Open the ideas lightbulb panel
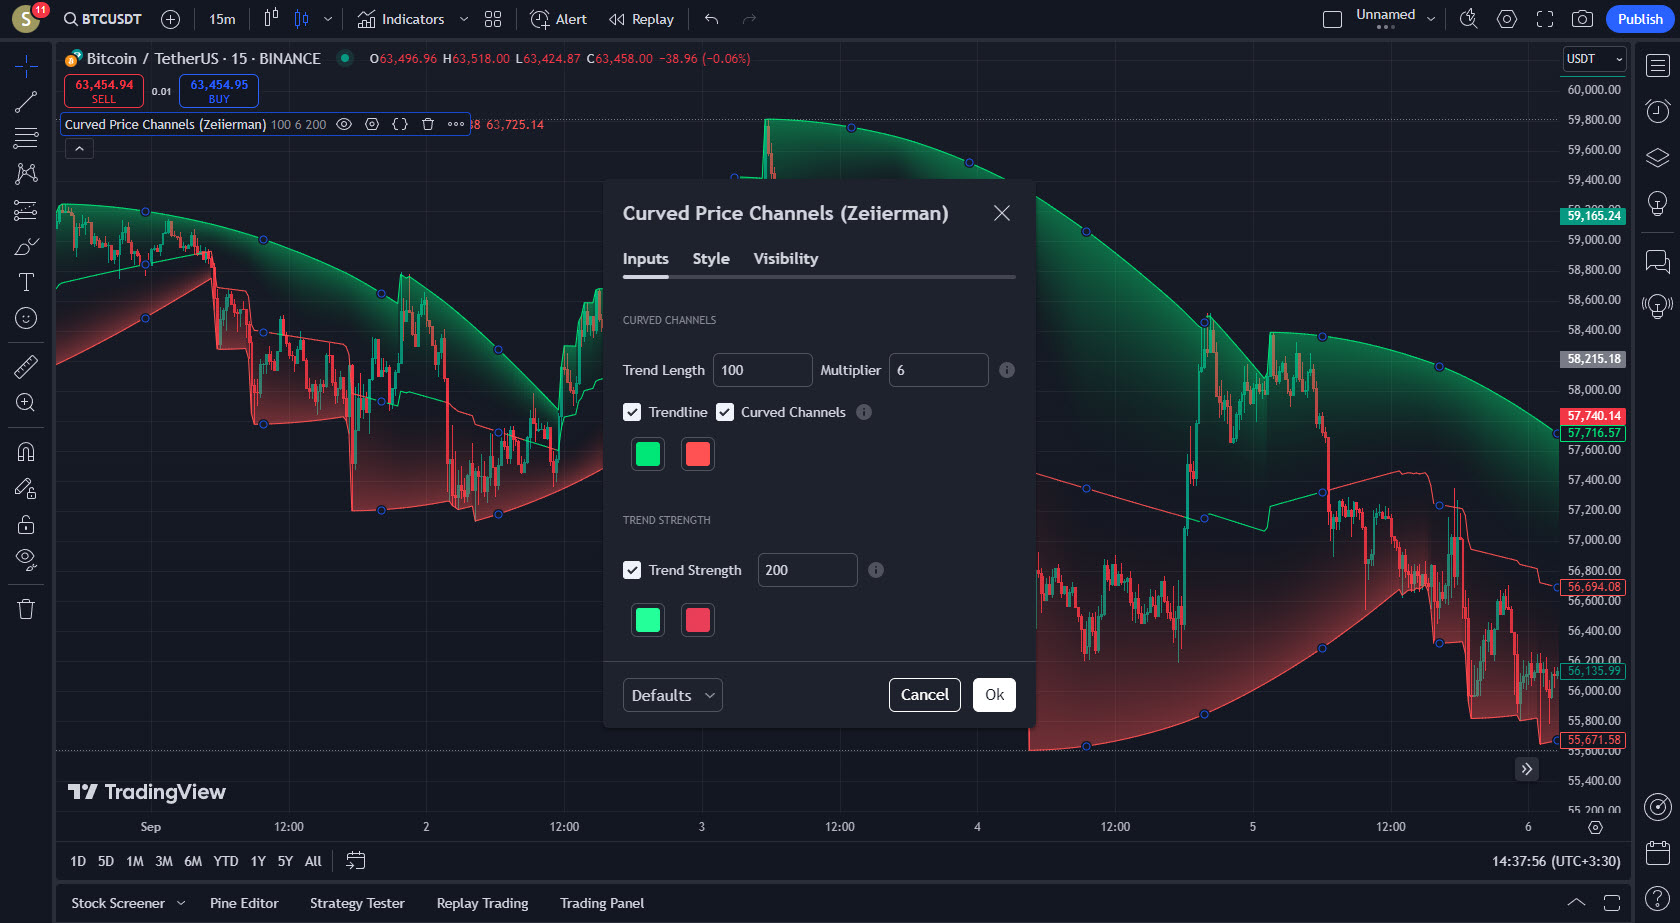Screen dimensions: 1680x923 [1658, 204]
